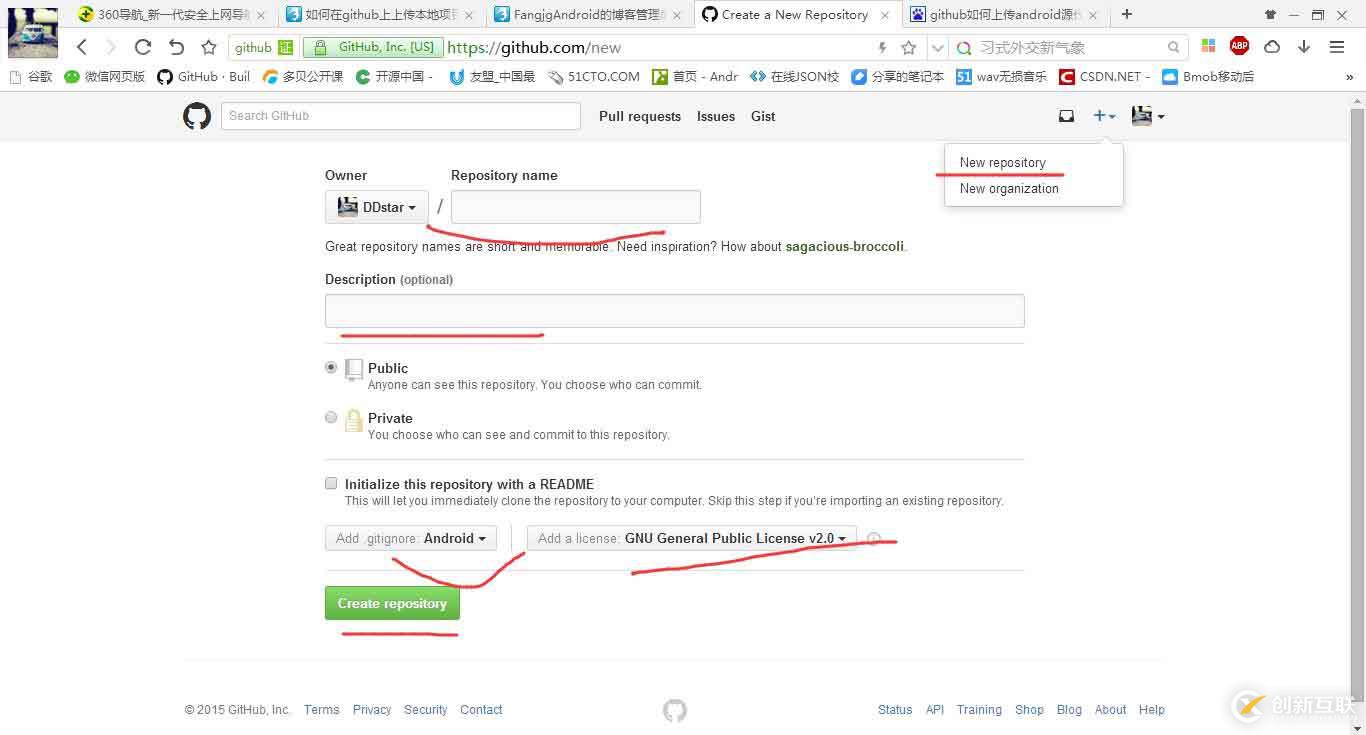Use the suggested name sagacious-broccoli
Screen dimensions: 1366x735
coord(845,246)
